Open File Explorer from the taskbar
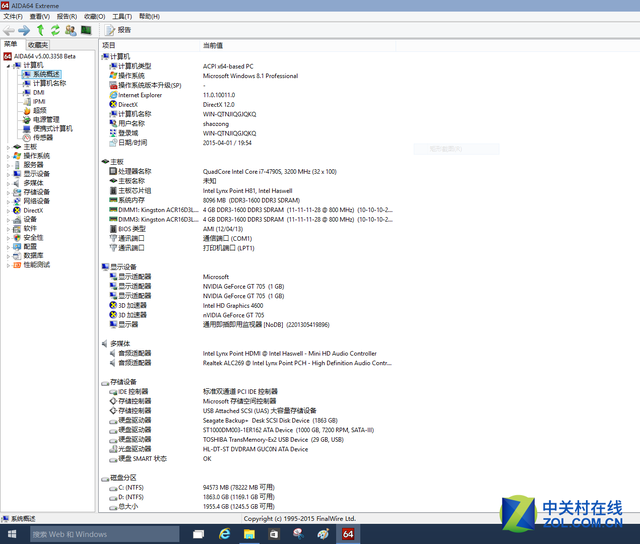 (249, 534)
